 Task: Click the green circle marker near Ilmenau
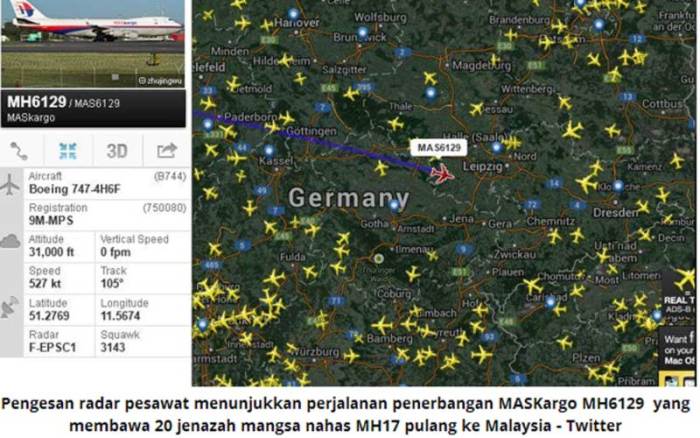[x=379, y=259]
